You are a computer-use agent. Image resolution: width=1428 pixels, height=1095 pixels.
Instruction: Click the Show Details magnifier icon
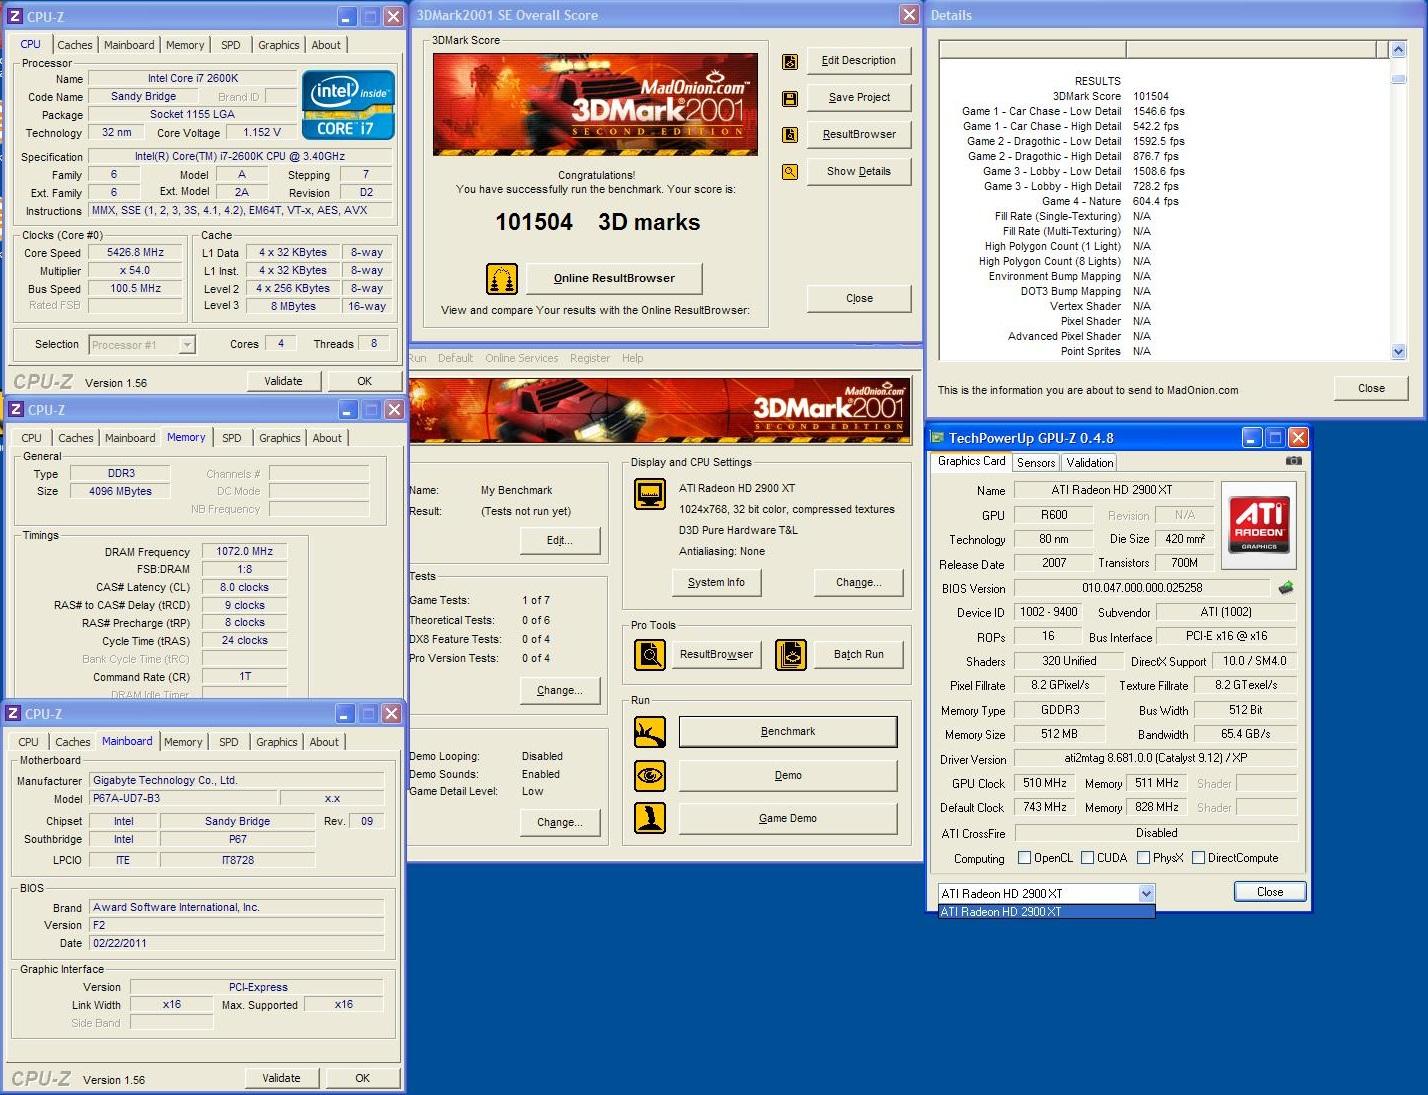click(790, 172)
